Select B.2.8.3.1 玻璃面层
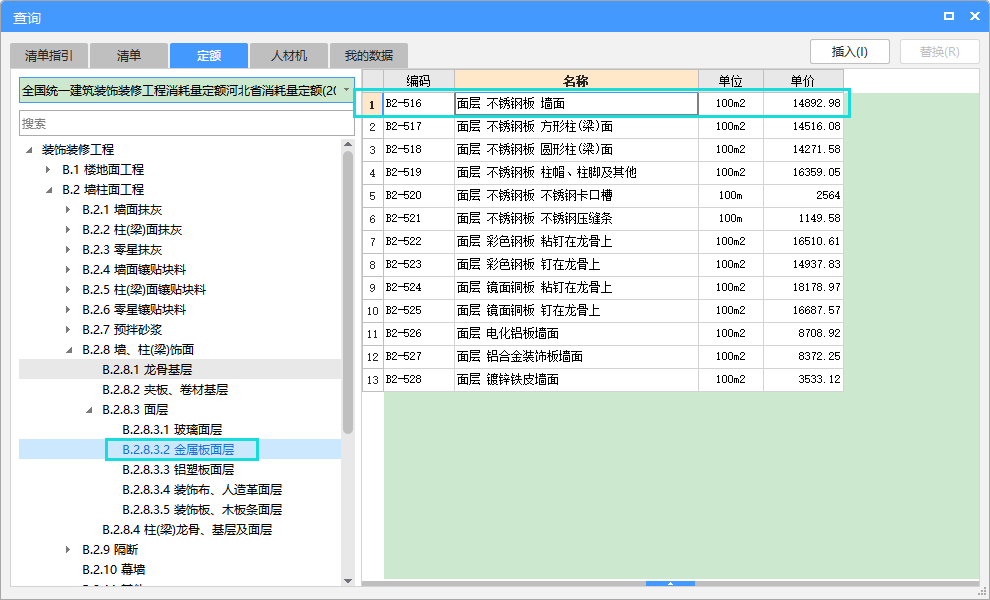The height and width of the screenshot is (600, 990). tap(172, 429)
